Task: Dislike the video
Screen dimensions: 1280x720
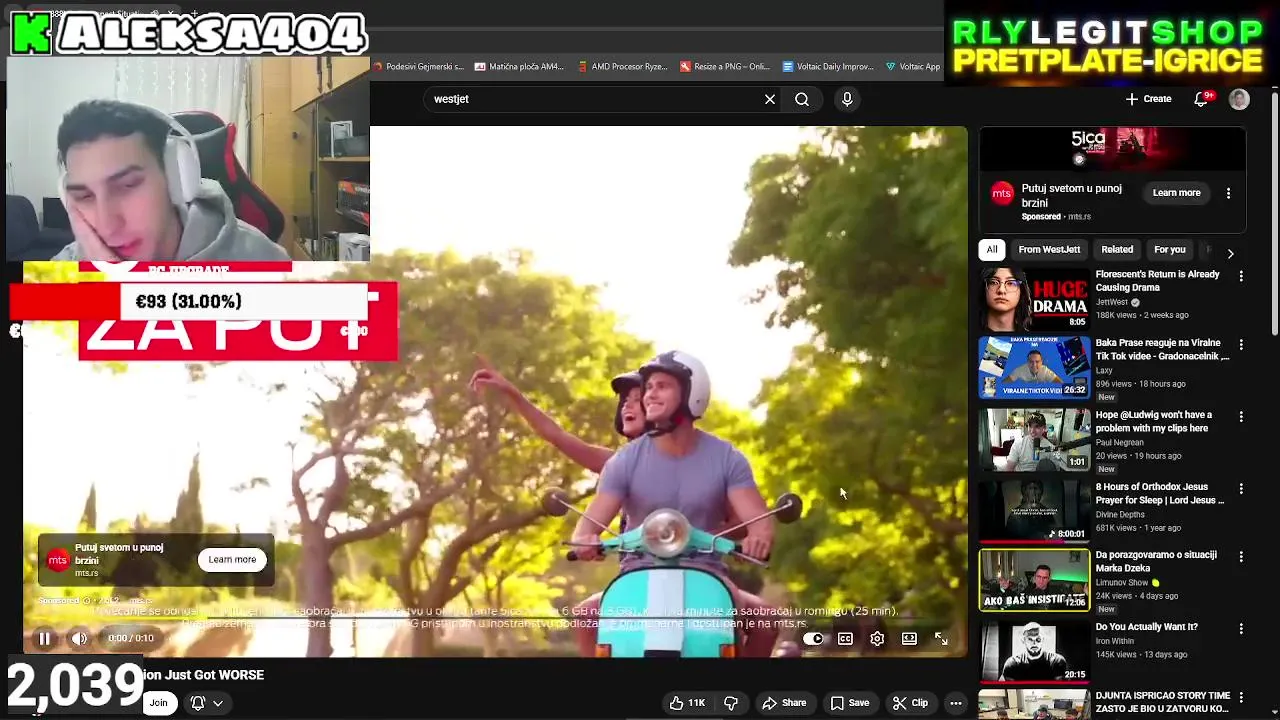Action: click(x=731, y=703)
